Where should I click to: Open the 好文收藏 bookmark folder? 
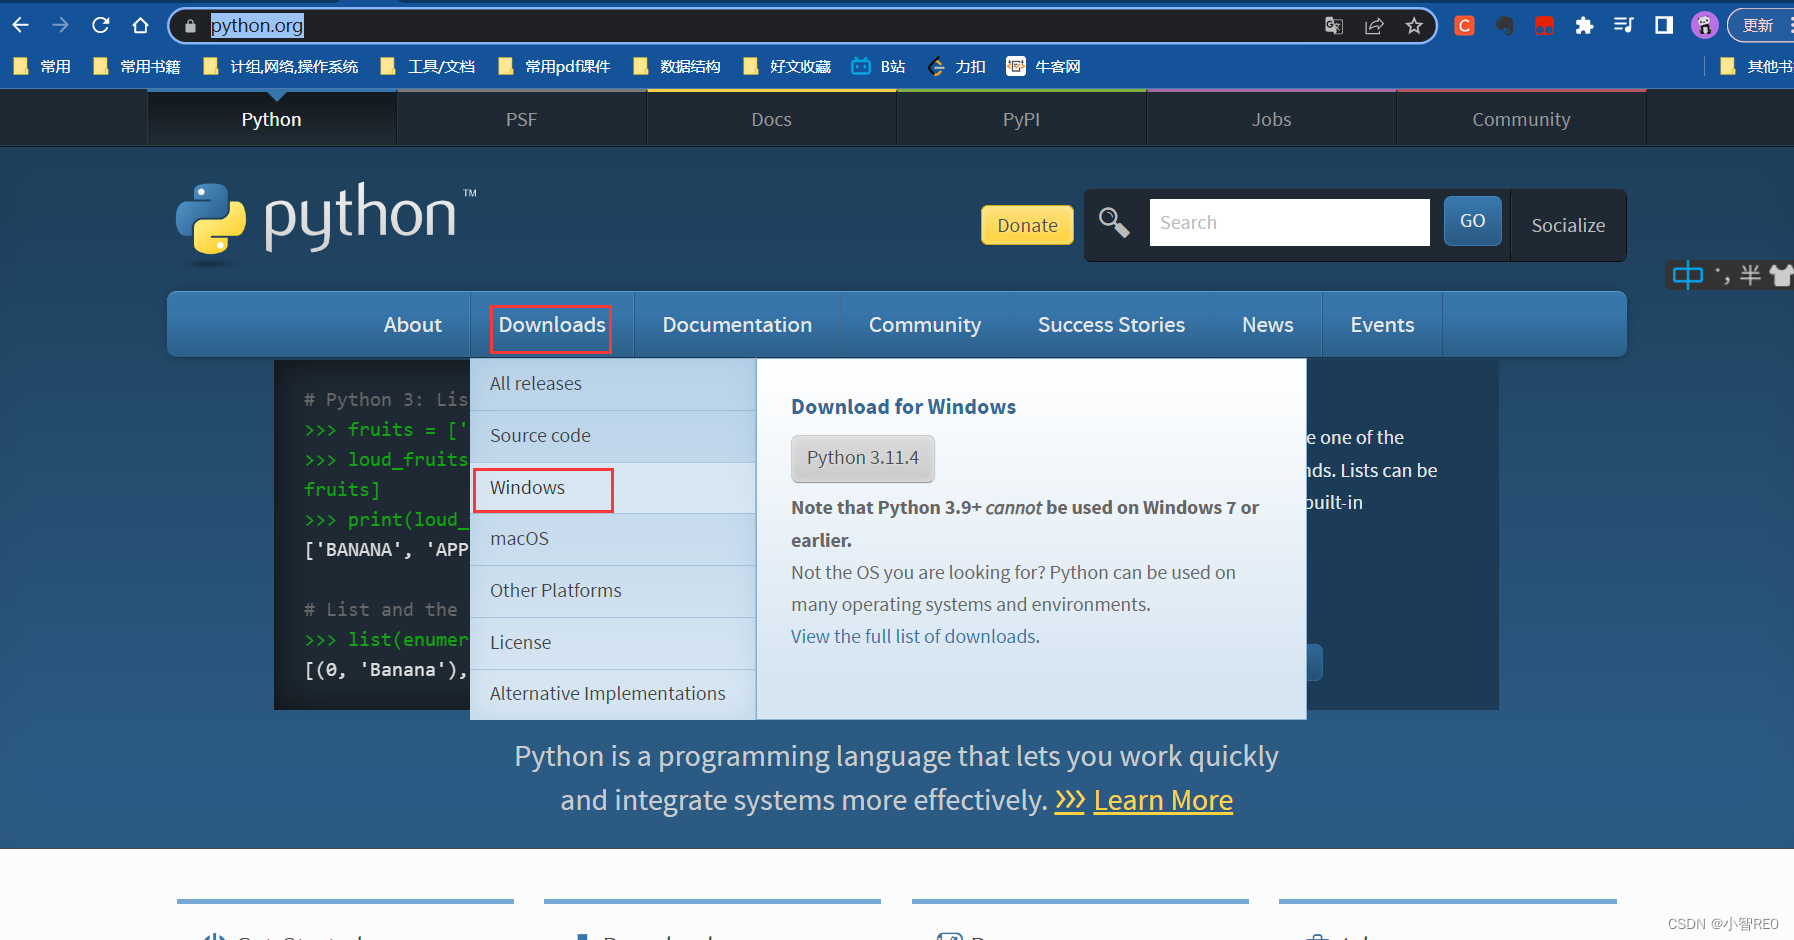[787, 66]
